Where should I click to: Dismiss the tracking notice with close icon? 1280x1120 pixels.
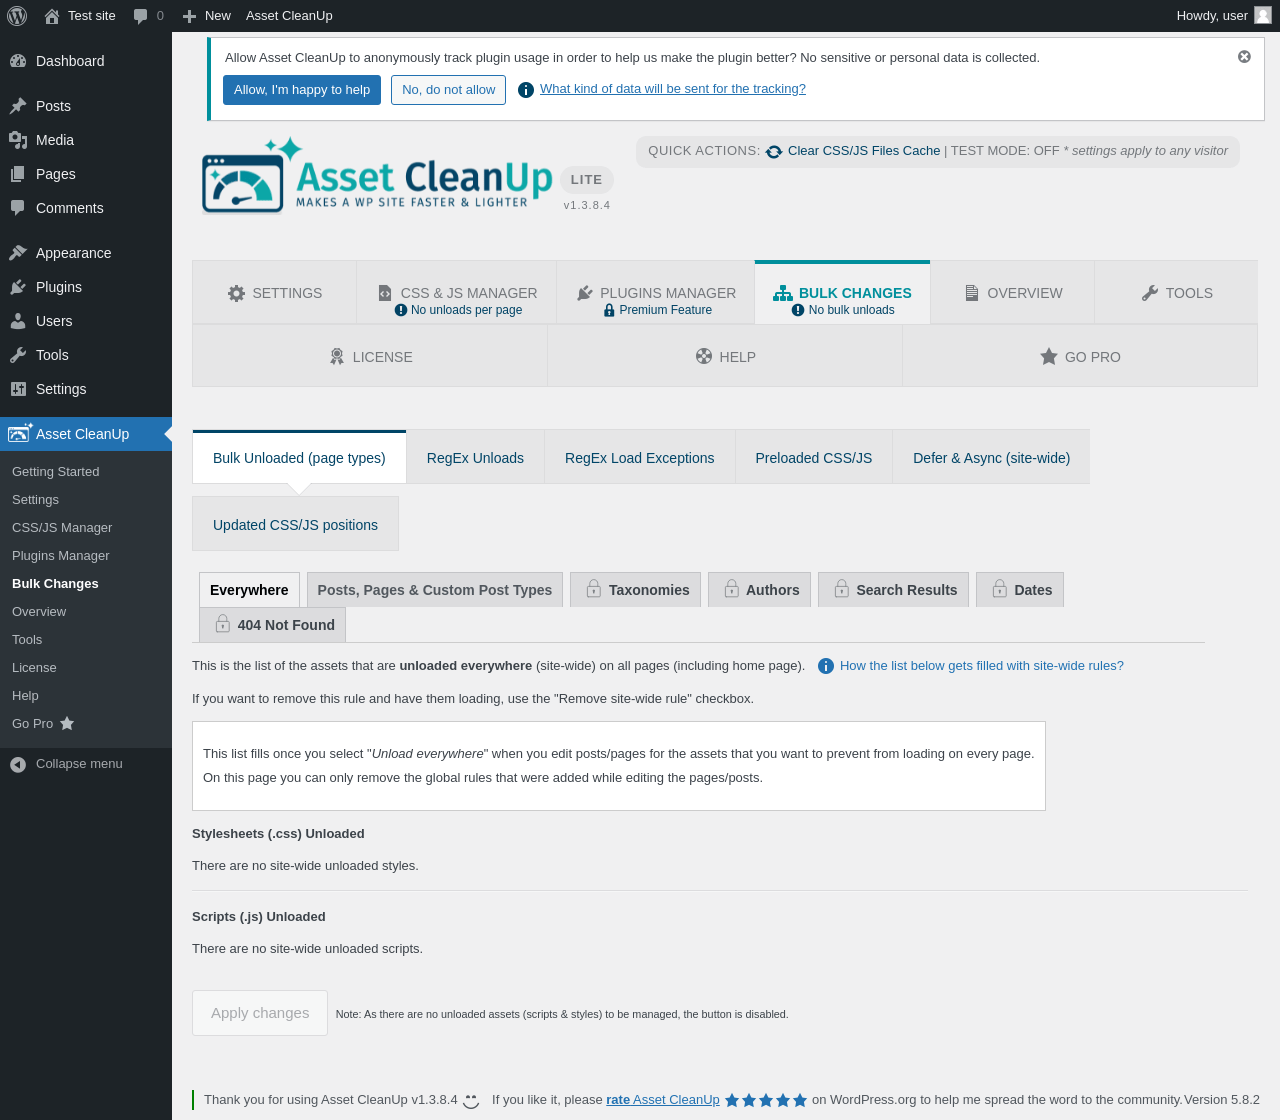[x=1244, y=57]
